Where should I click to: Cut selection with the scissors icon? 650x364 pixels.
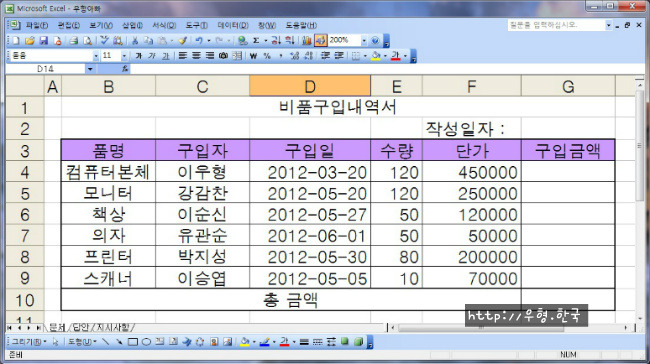[x=135, y=41]
